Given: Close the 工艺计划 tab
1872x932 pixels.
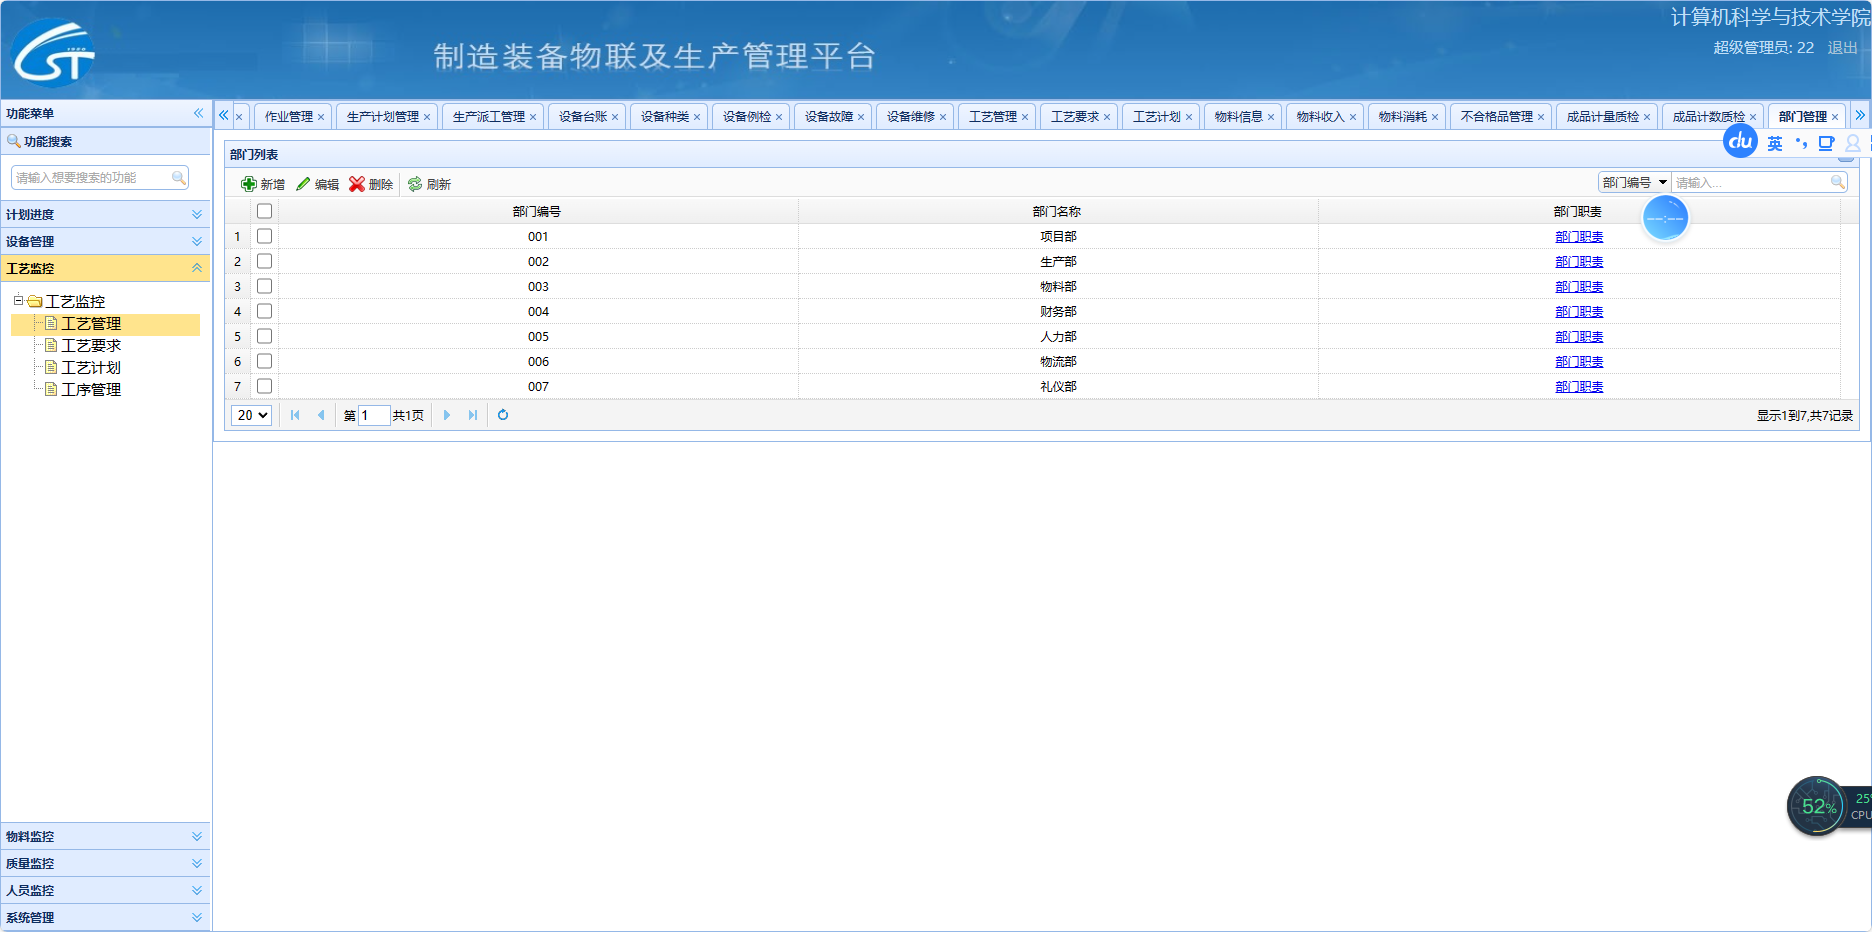Looking at the screenshot, I should (x=1189, y=117).
